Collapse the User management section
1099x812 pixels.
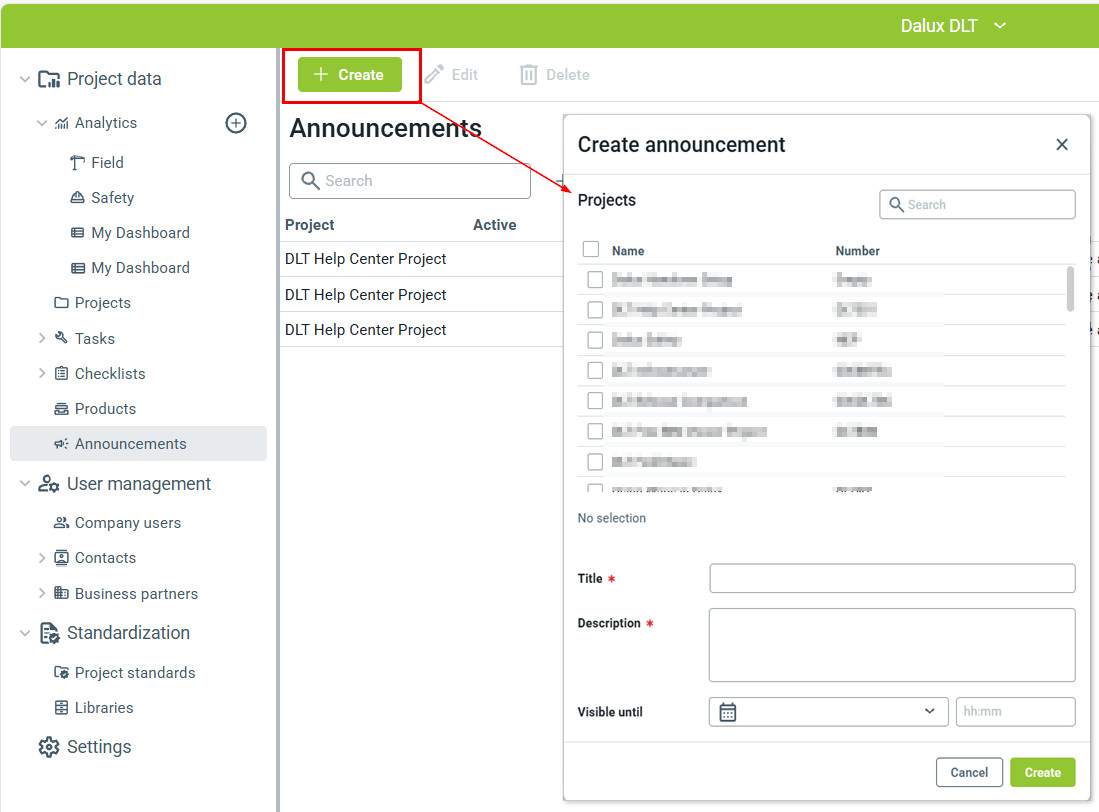click(x=25, y=484)
